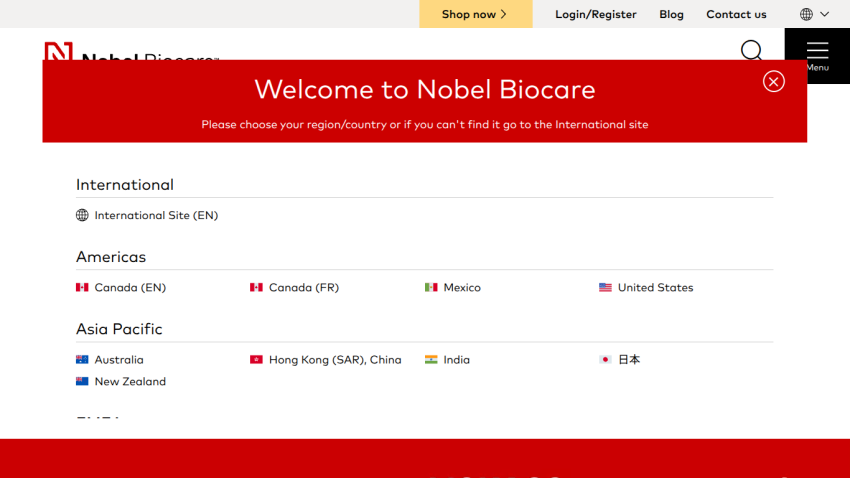Click the New Zealand flag icon
This screenshot has height=478, width=850.
point(82,381)
